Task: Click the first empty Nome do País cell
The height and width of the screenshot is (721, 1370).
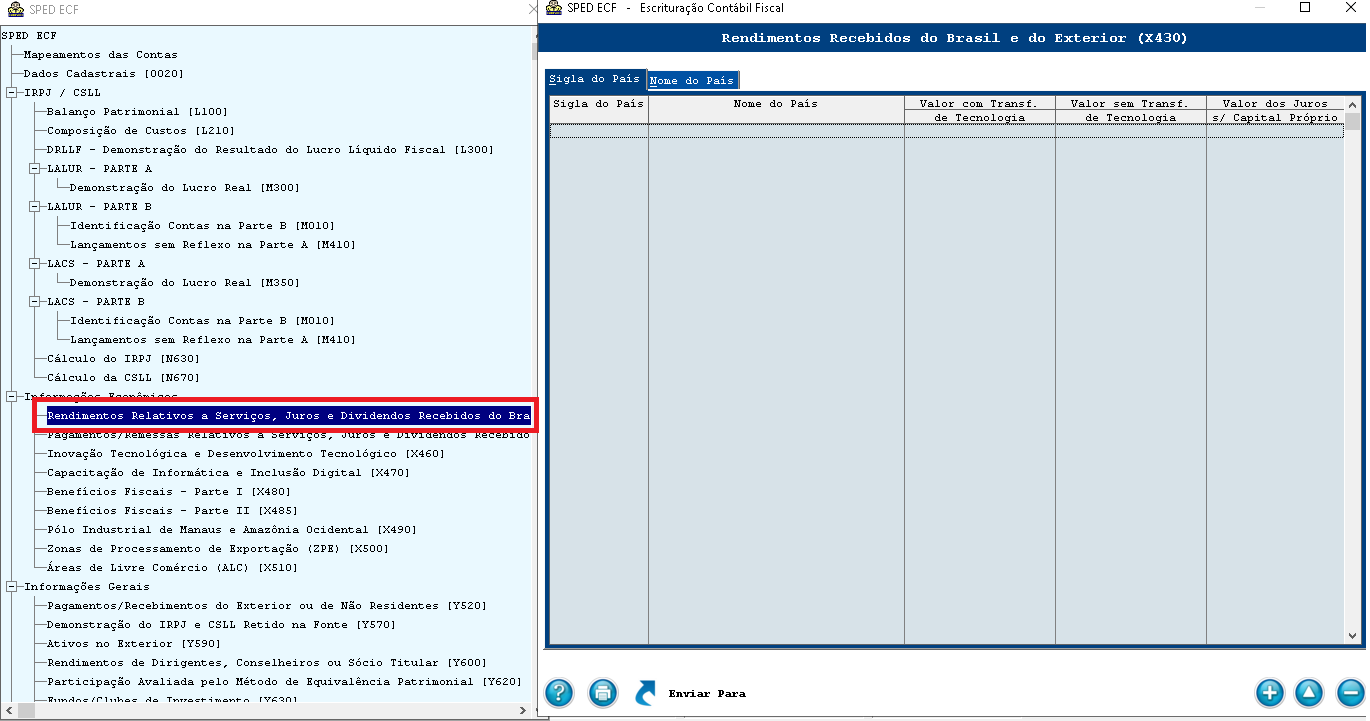Action: click(776, 131)
